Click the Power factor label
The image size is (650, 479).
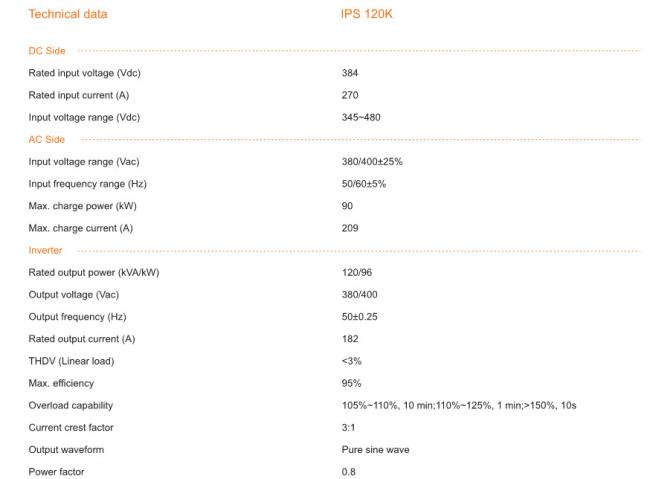(x=56, y=472)
